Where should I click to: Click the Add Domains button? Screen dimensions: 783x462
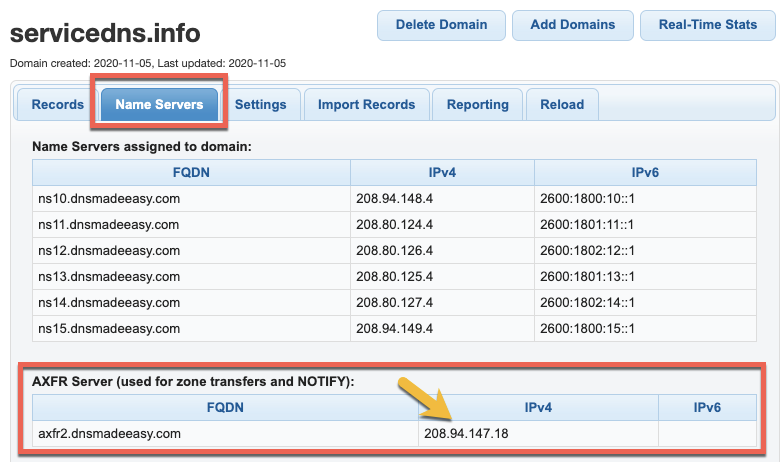(x=573, y=25)
